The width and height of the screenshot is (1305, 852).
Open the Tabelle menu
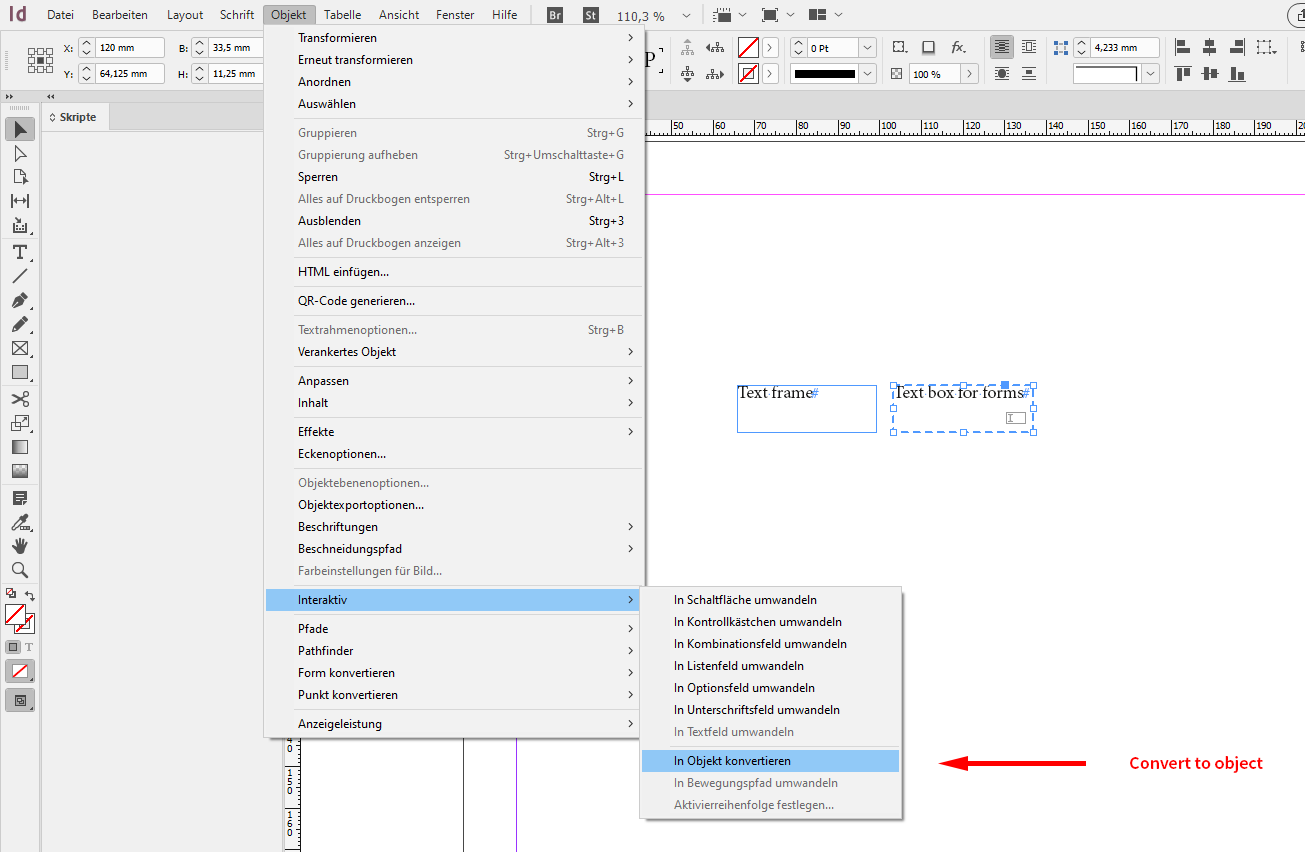[343, 15]
